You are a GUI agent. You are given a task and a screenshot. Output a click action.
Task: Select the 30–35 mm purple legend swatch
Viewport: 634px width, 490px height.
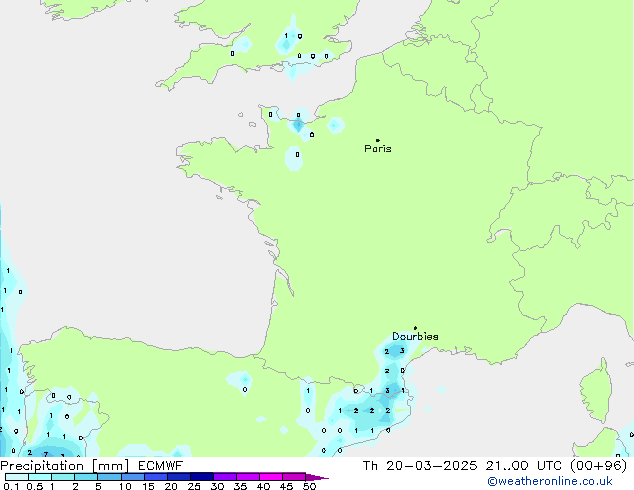coord(225,477)
